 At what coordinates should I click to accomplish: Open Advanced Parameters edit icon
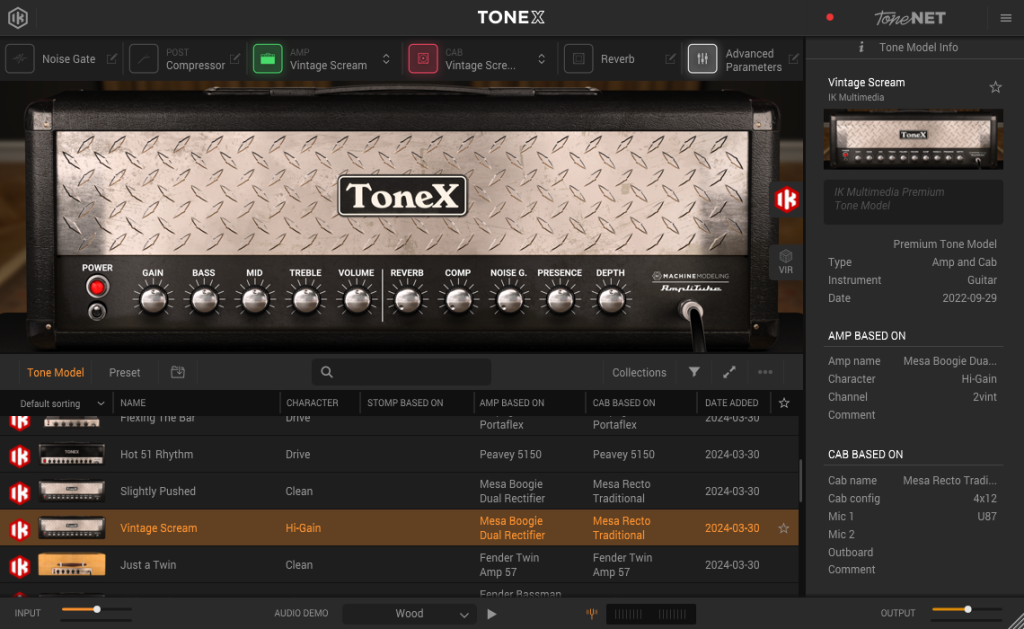(x=793, y=59)
